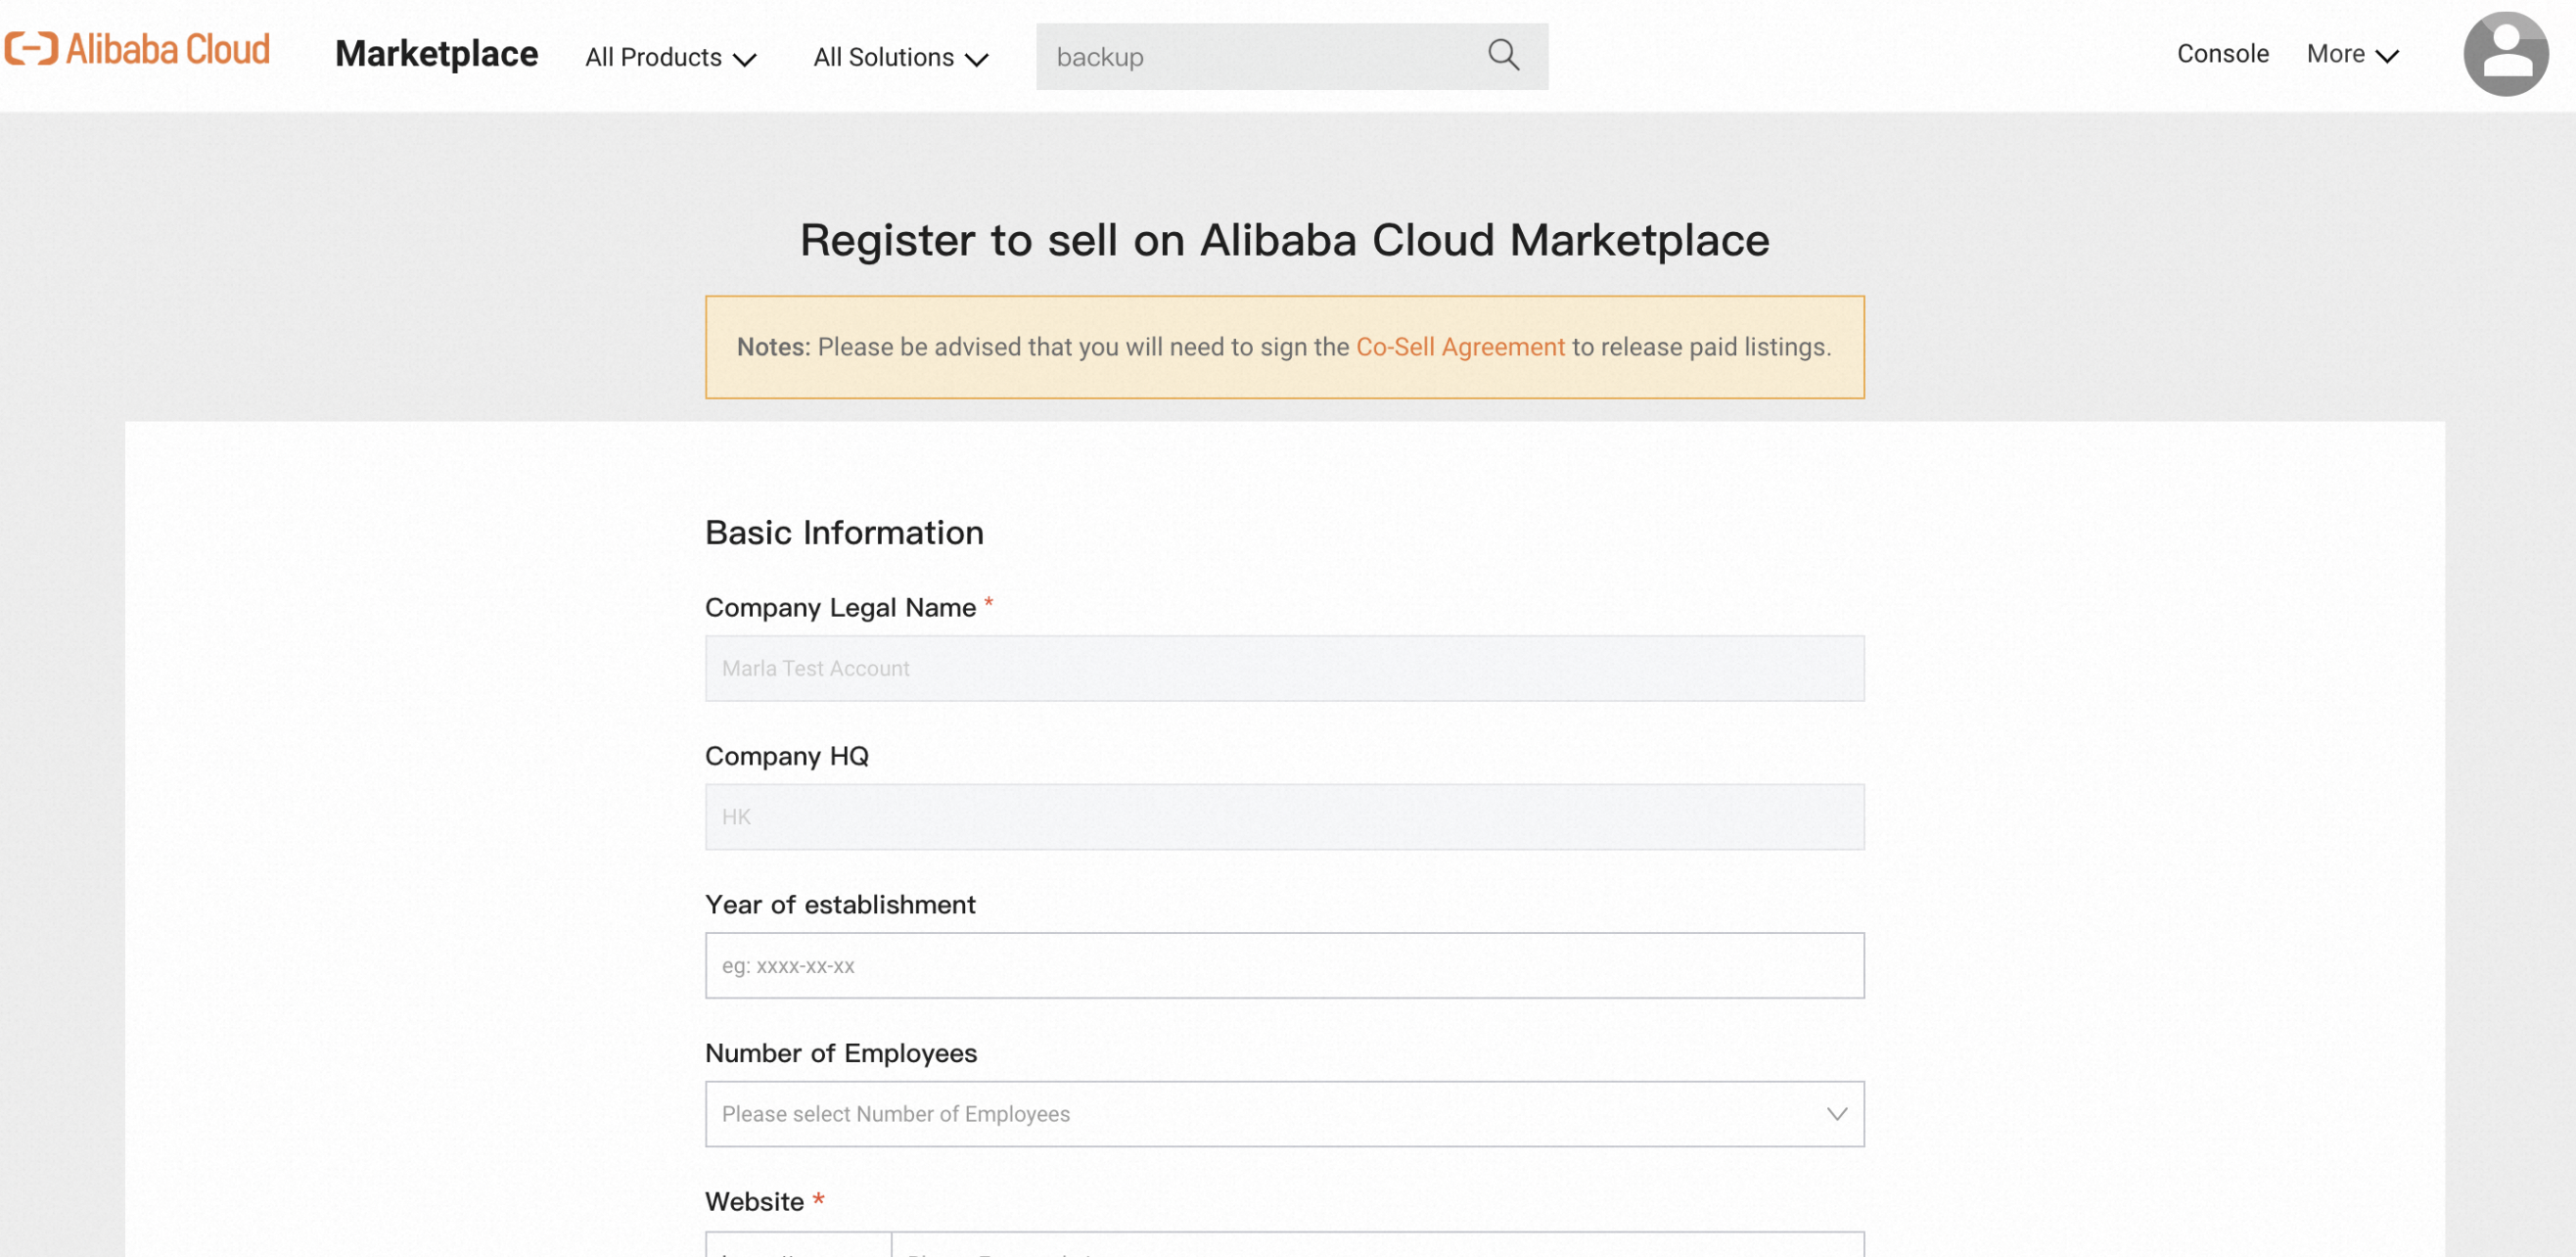2576x1257 pixels.
Task: Open the Co-Sell Agreement link
Action: point(1460,347)
